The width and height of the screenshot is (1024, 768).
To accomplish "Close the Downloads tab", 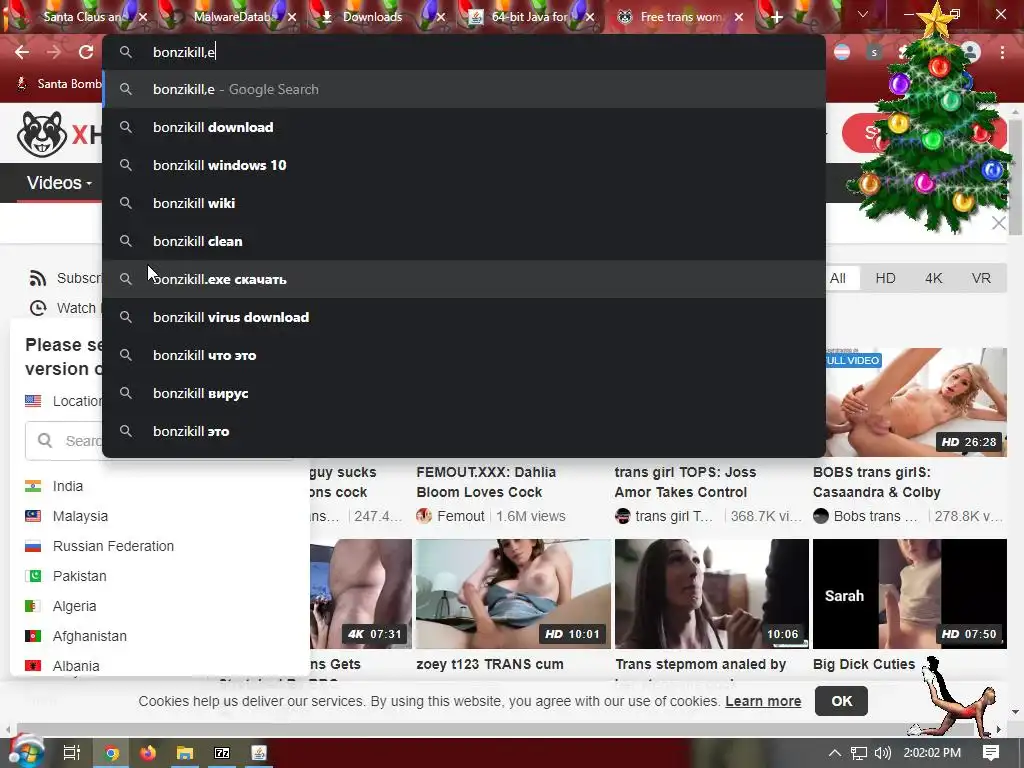I will [x=441, y=18].
